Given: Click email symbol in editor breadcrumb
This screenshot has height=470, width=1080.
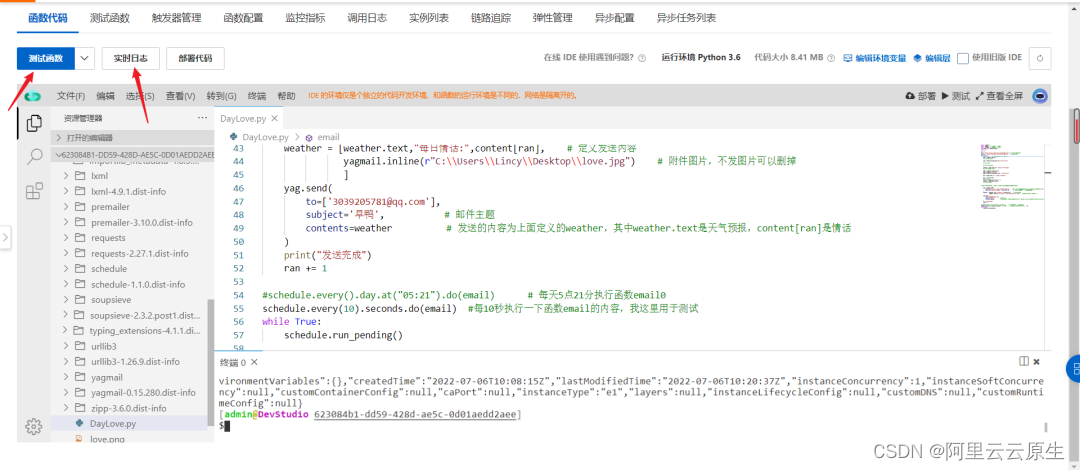Looking at the screenshot, I should pyautogui.click(x=322, y=137).
